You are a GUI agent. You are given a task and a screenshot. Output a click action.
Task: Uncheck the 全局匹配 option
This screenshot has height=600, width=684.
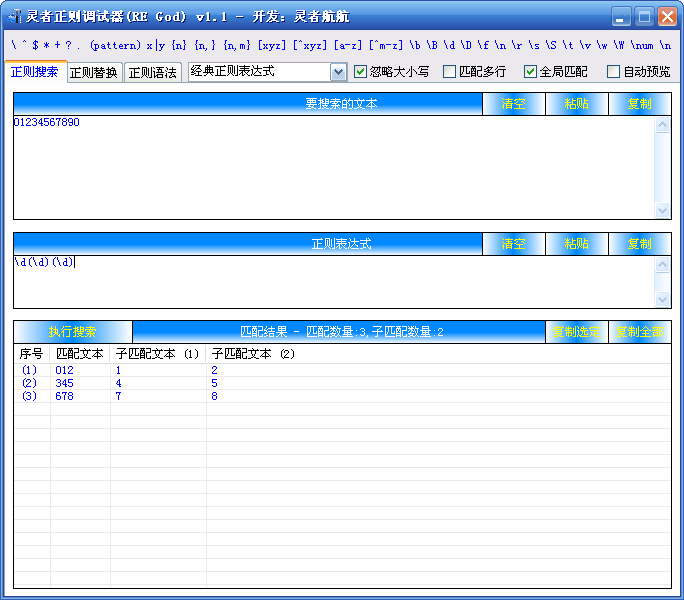(x=531, y=72)
